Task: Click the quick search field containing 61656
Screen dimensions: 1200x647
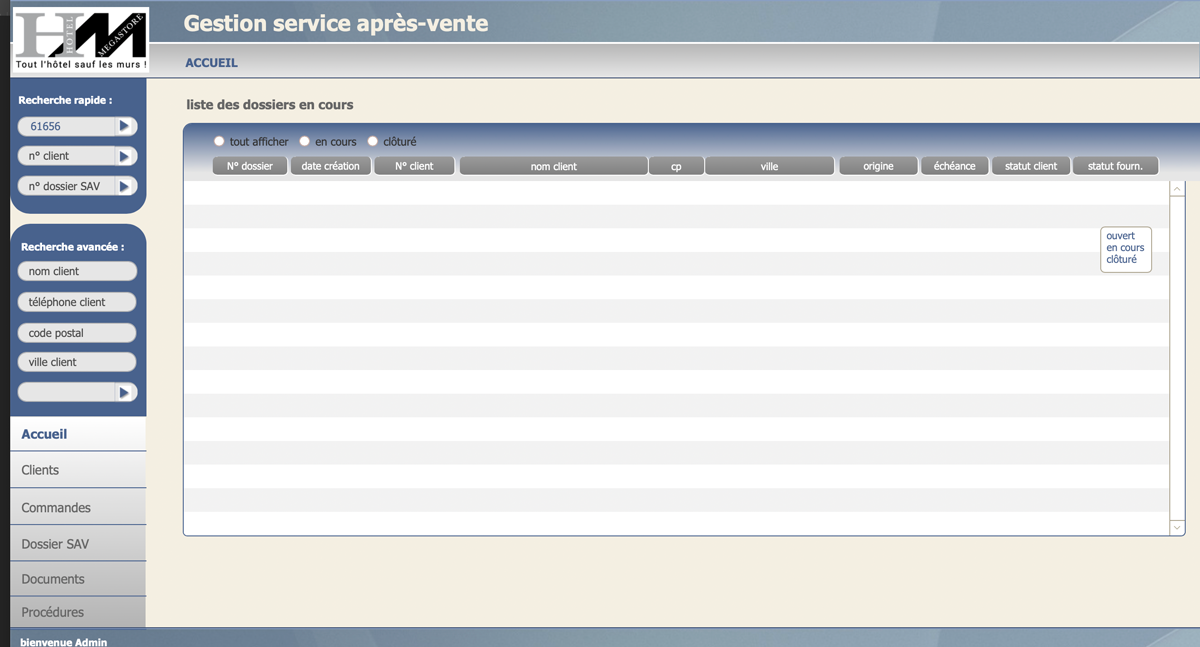Action: pyautogui.click(x=67, y=126)
